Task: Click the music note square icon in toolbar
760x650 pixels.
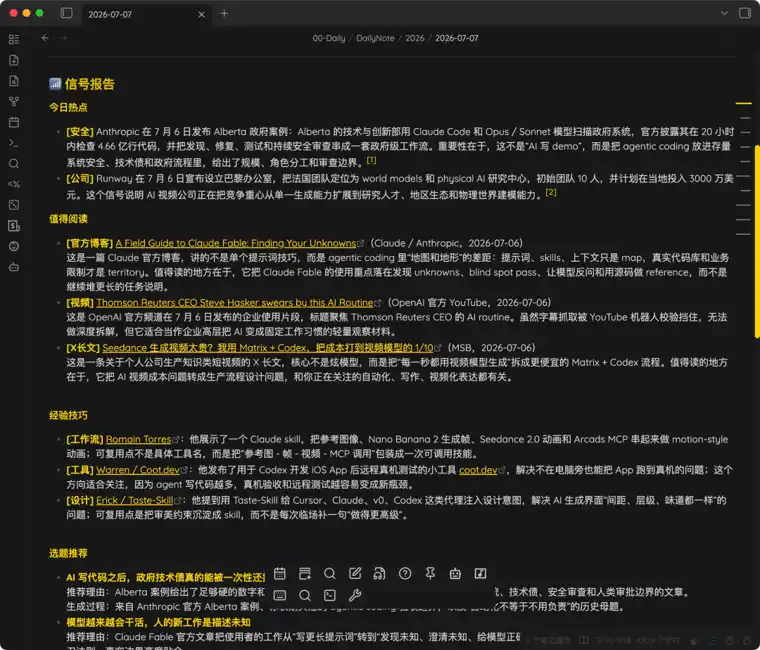Action: (480, 573)
